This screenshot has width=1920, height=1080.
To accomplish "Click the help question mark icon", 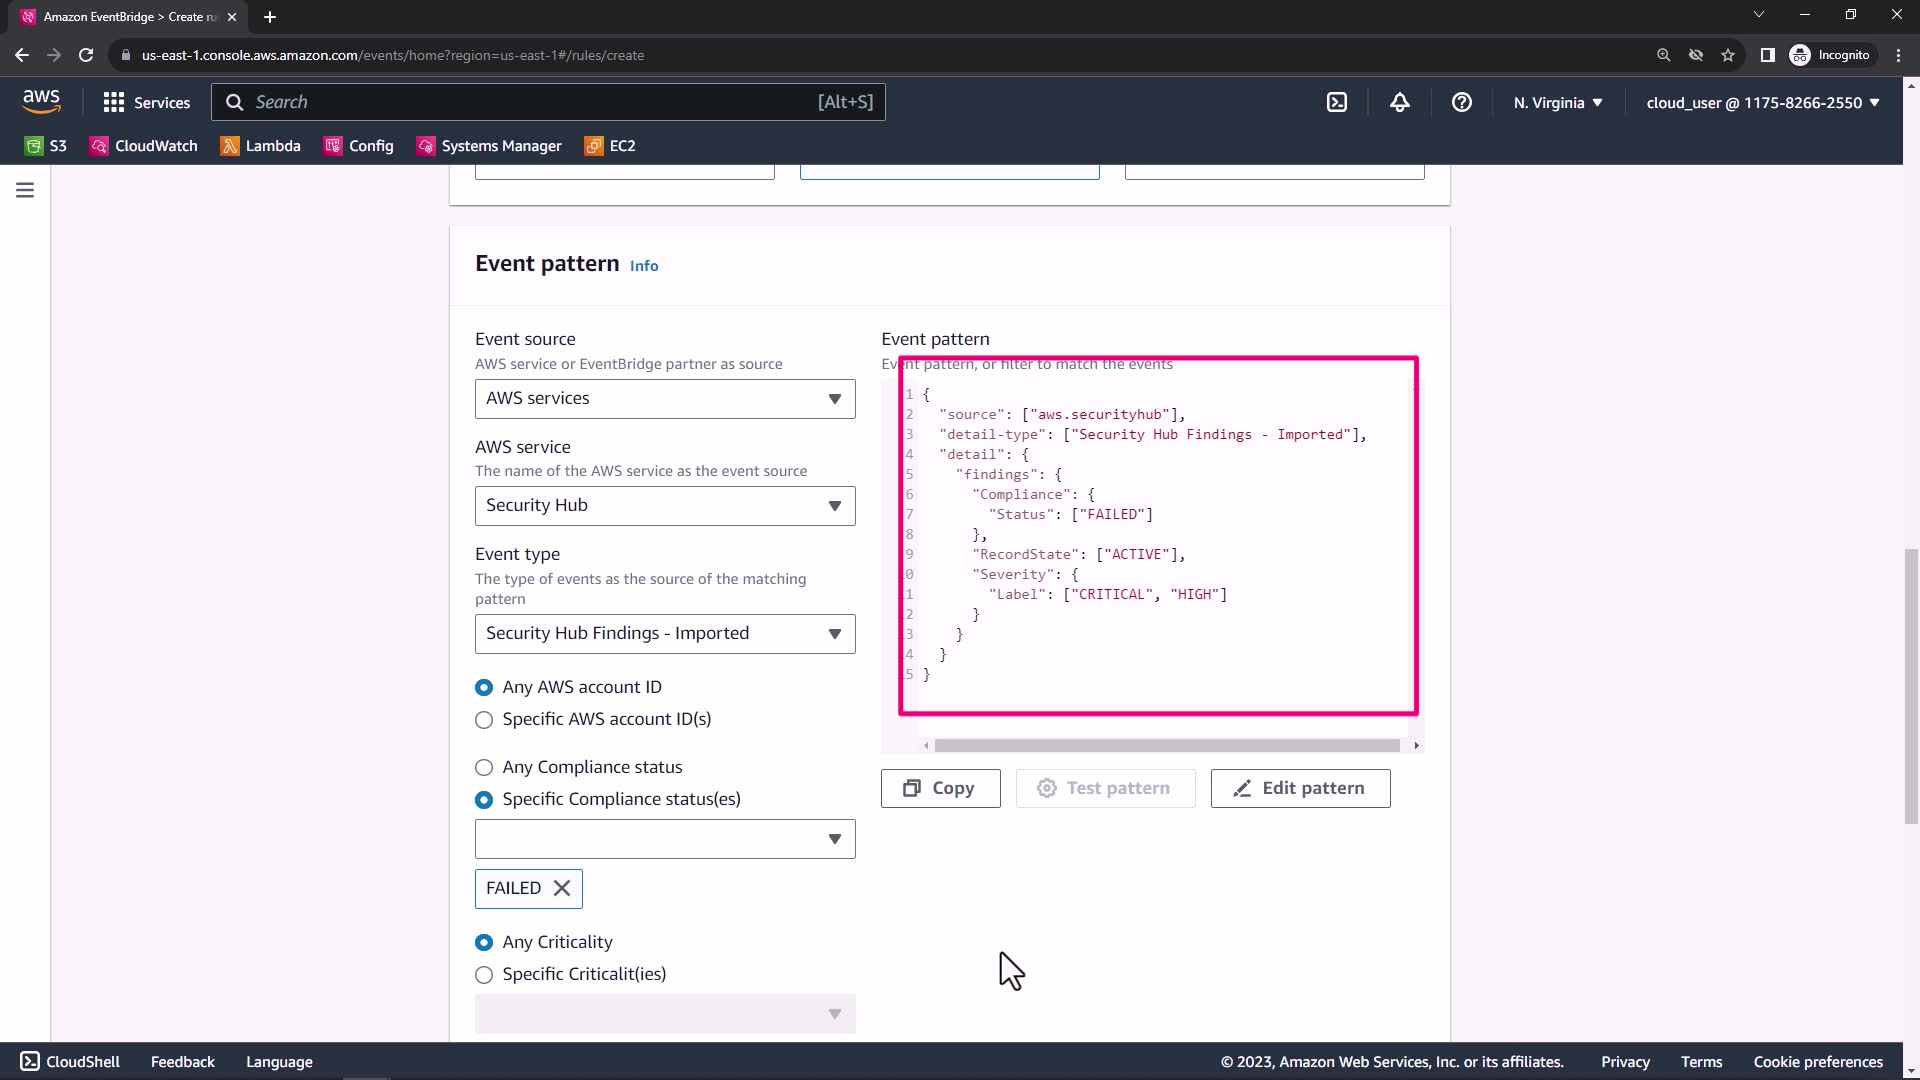I will pyautogui.click(x=1462, y=102).
